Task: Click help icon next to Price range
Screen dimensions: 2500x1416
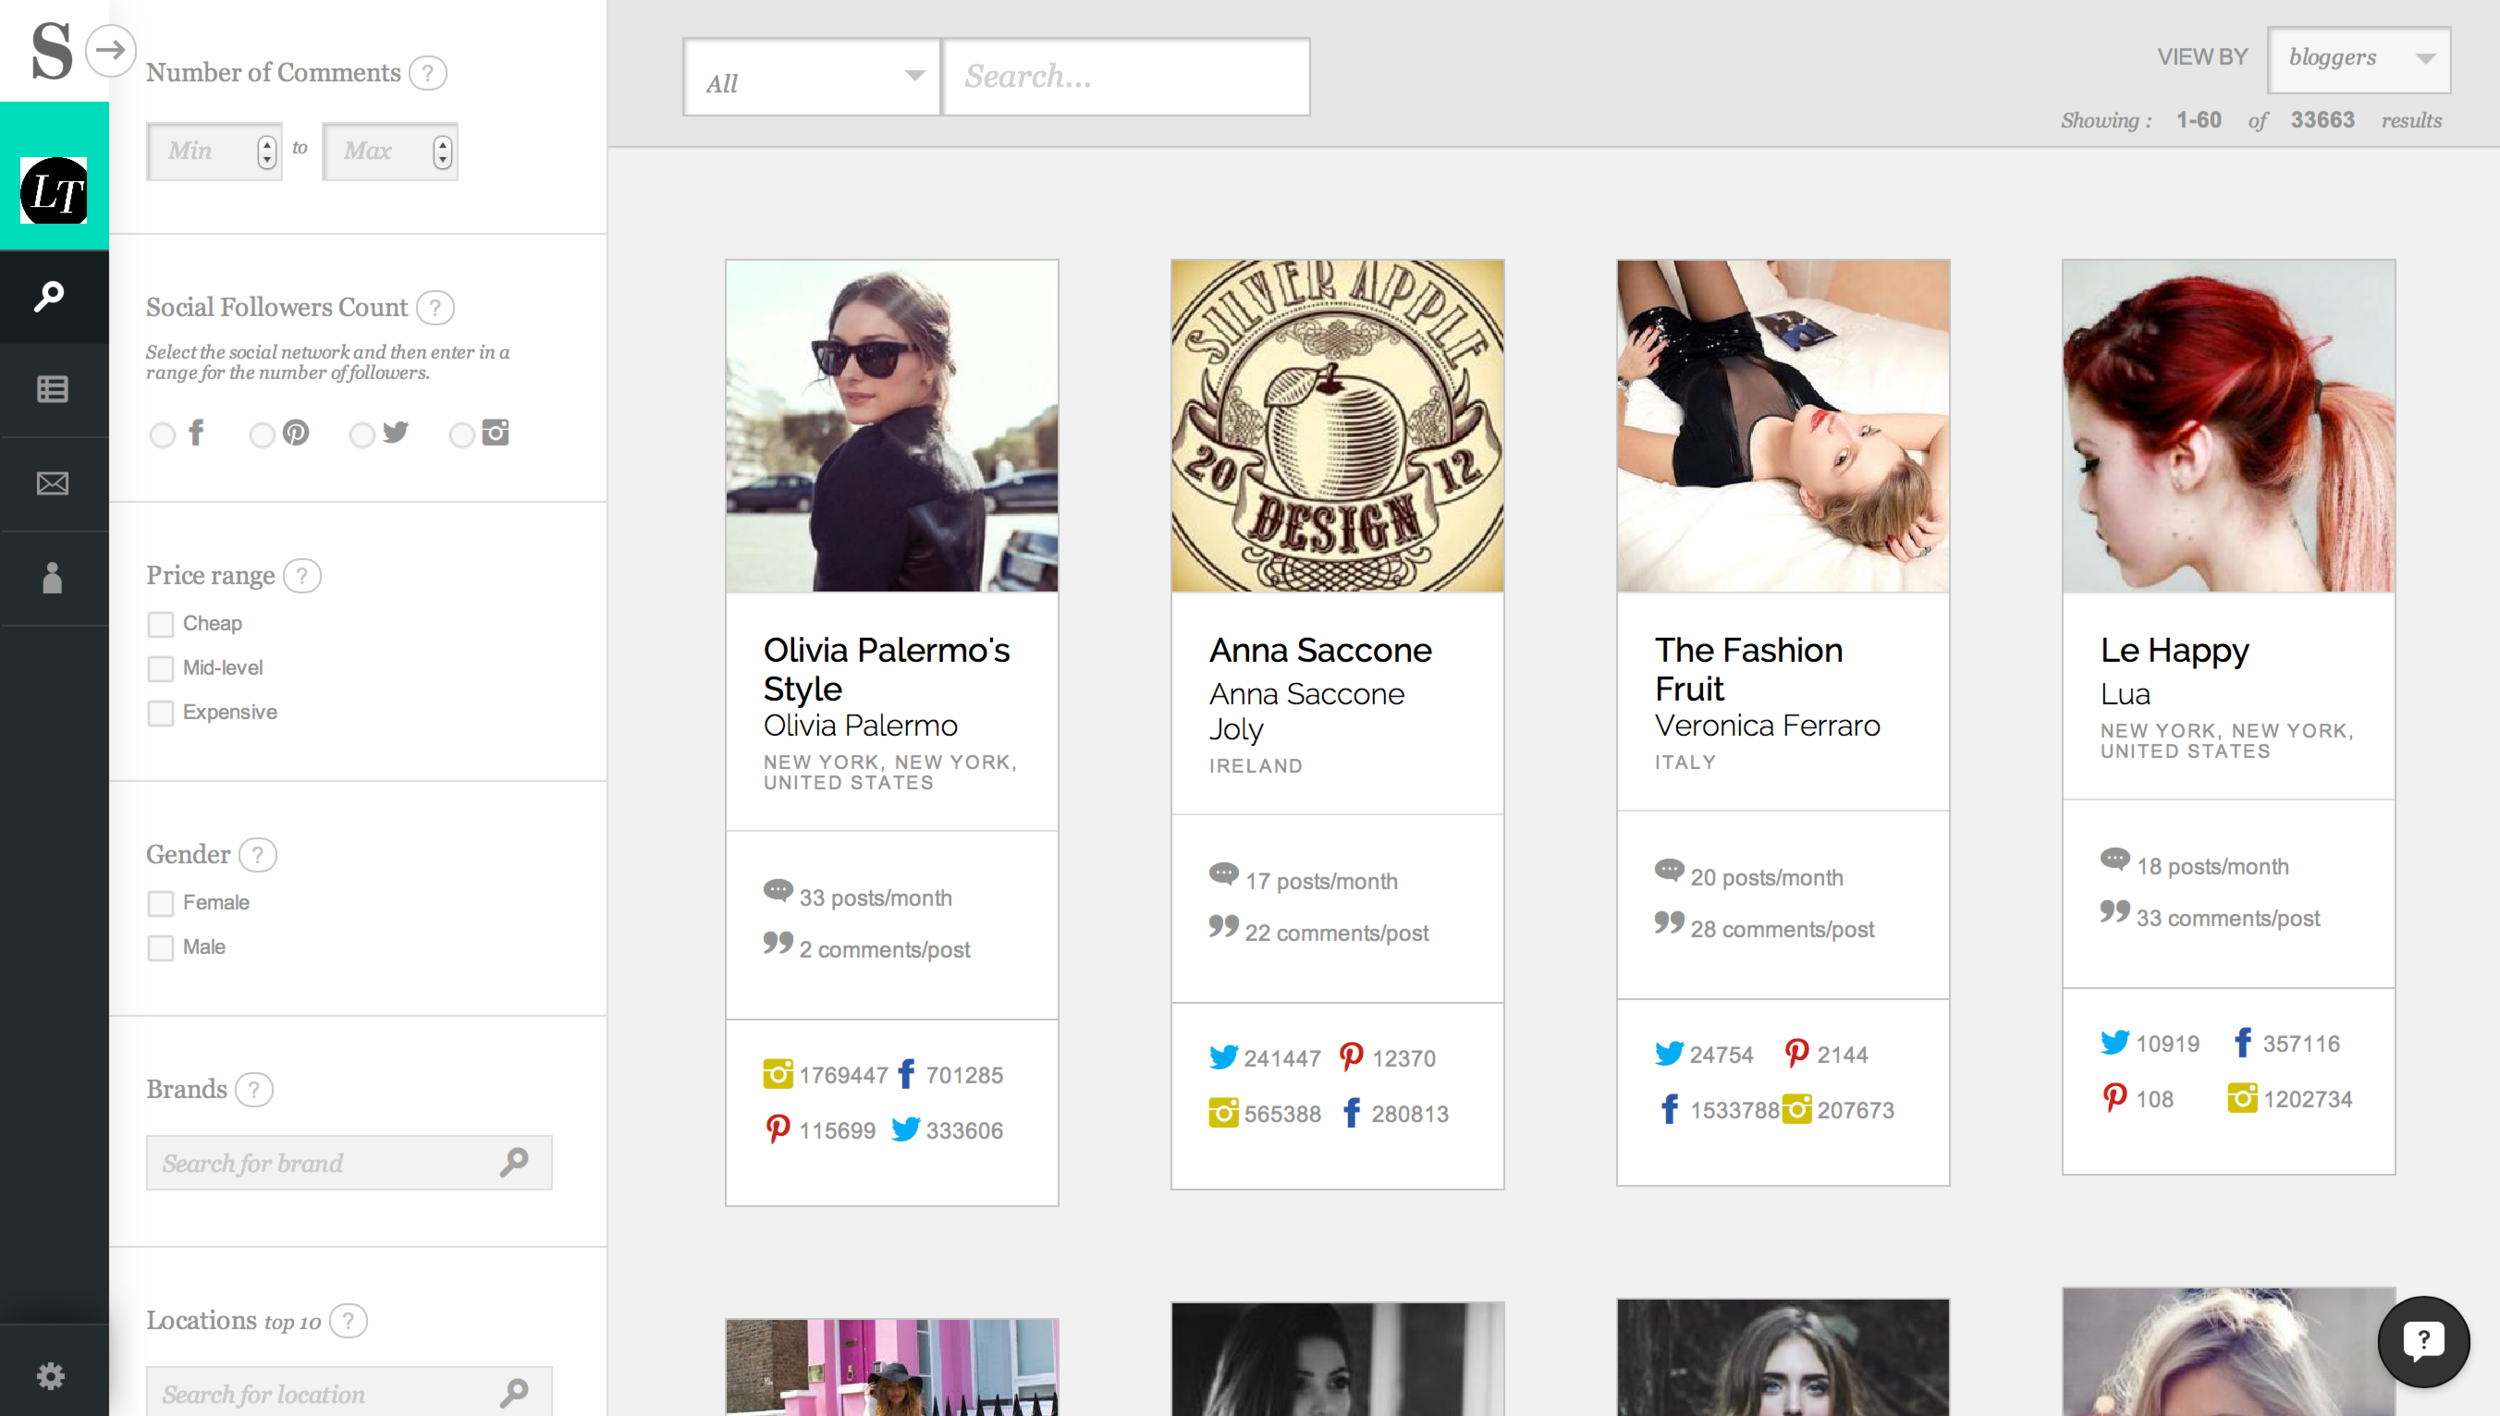Action: tap(302, 576)
